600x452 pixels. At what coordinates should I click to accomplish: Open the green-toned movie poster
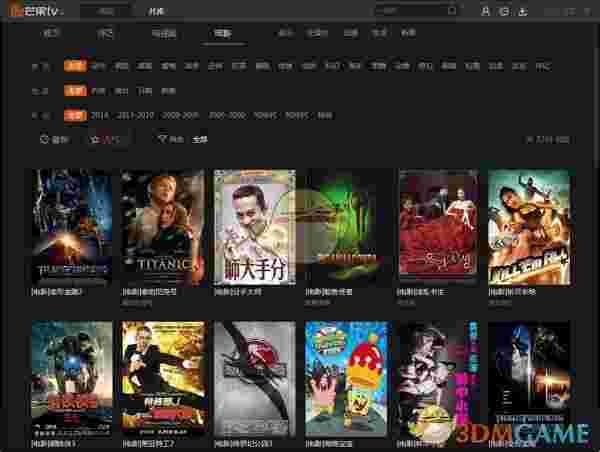346,228
